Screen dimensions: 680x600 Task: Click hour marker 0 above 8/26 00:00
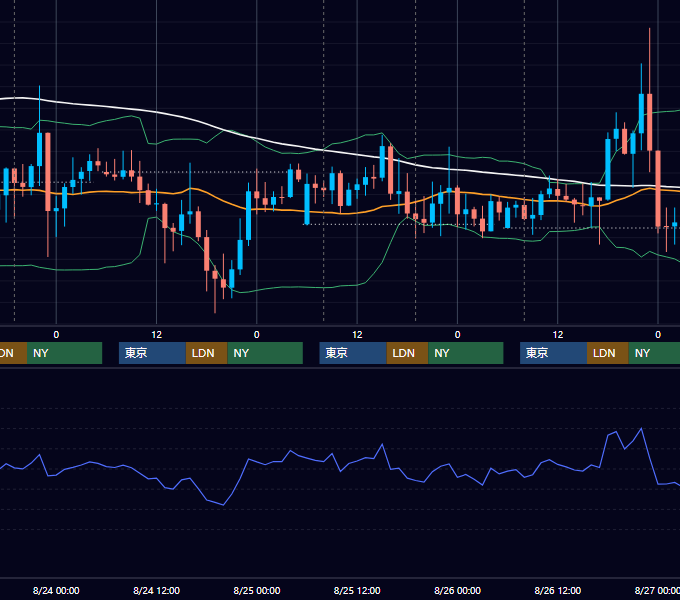tap(457, 334)
